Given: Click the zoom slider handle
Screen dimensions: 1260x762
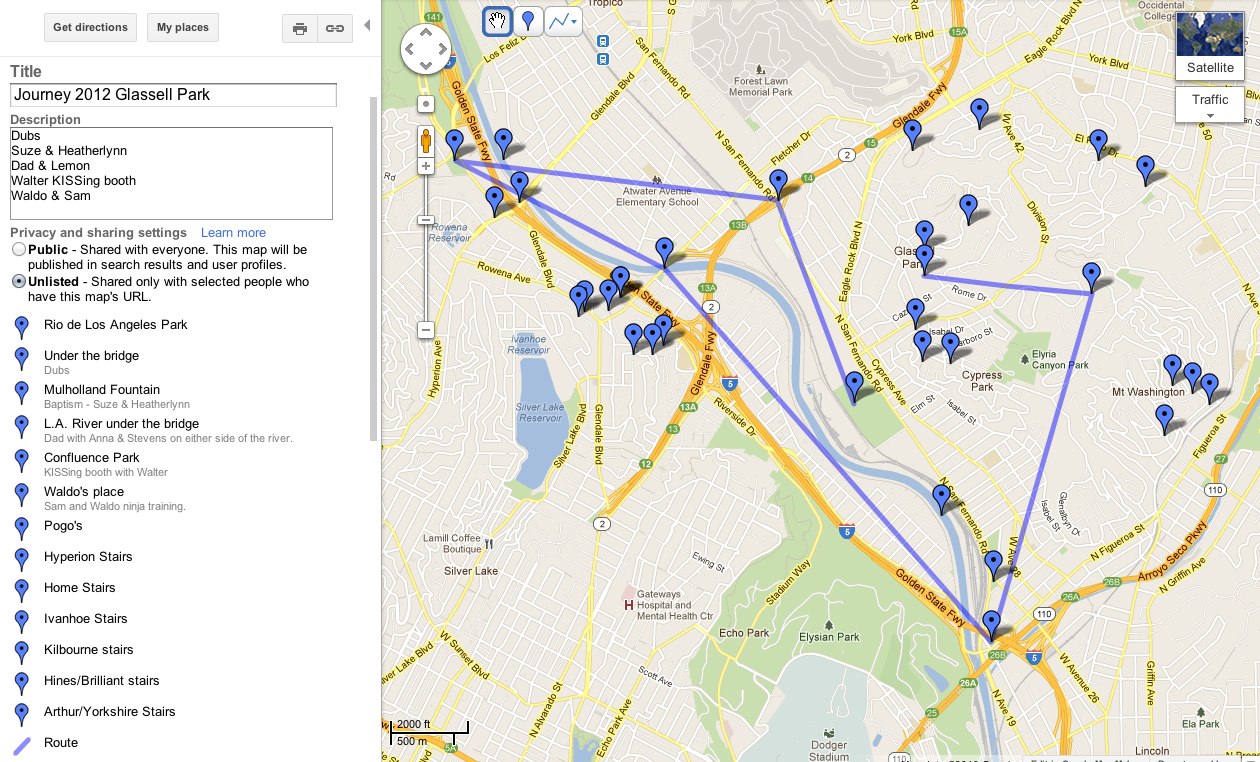Looking at the screenshot, I should [x=426, y=220].
